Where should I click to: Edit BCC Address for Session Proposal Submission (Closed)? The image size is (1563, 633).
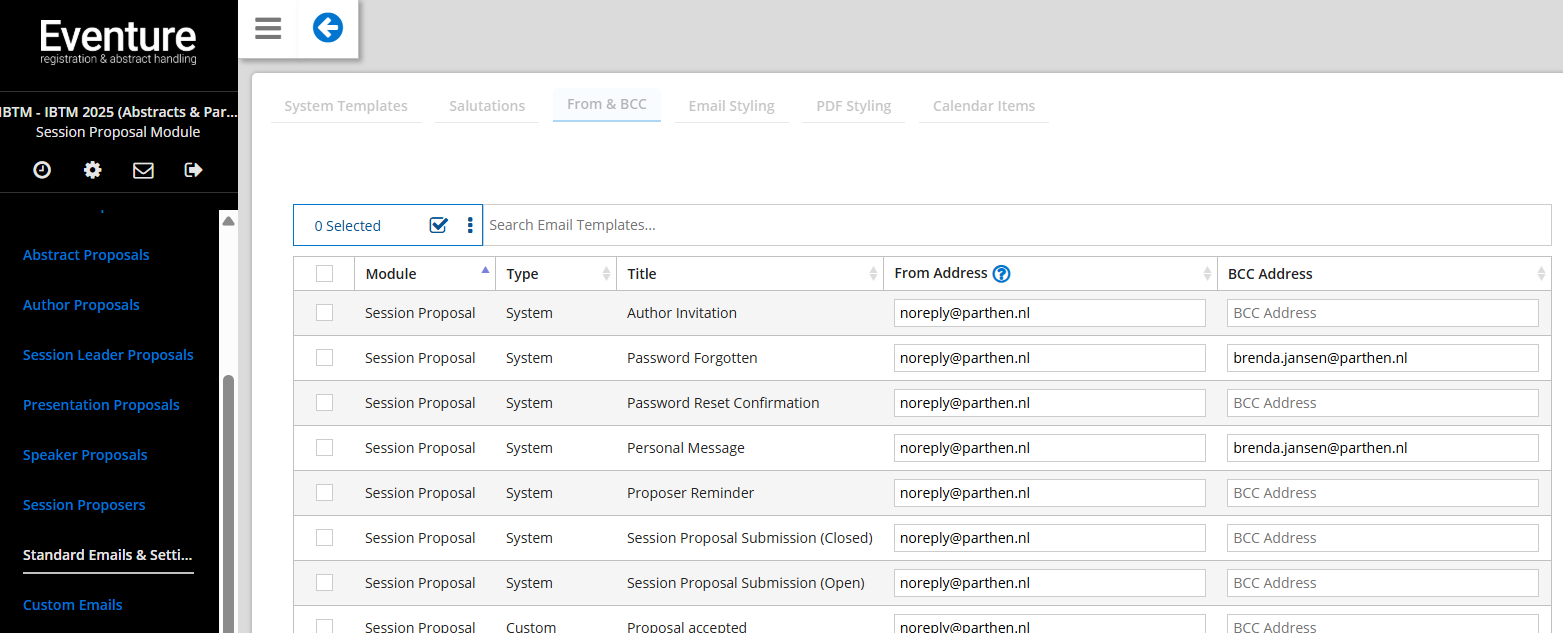click(1383, 538)
